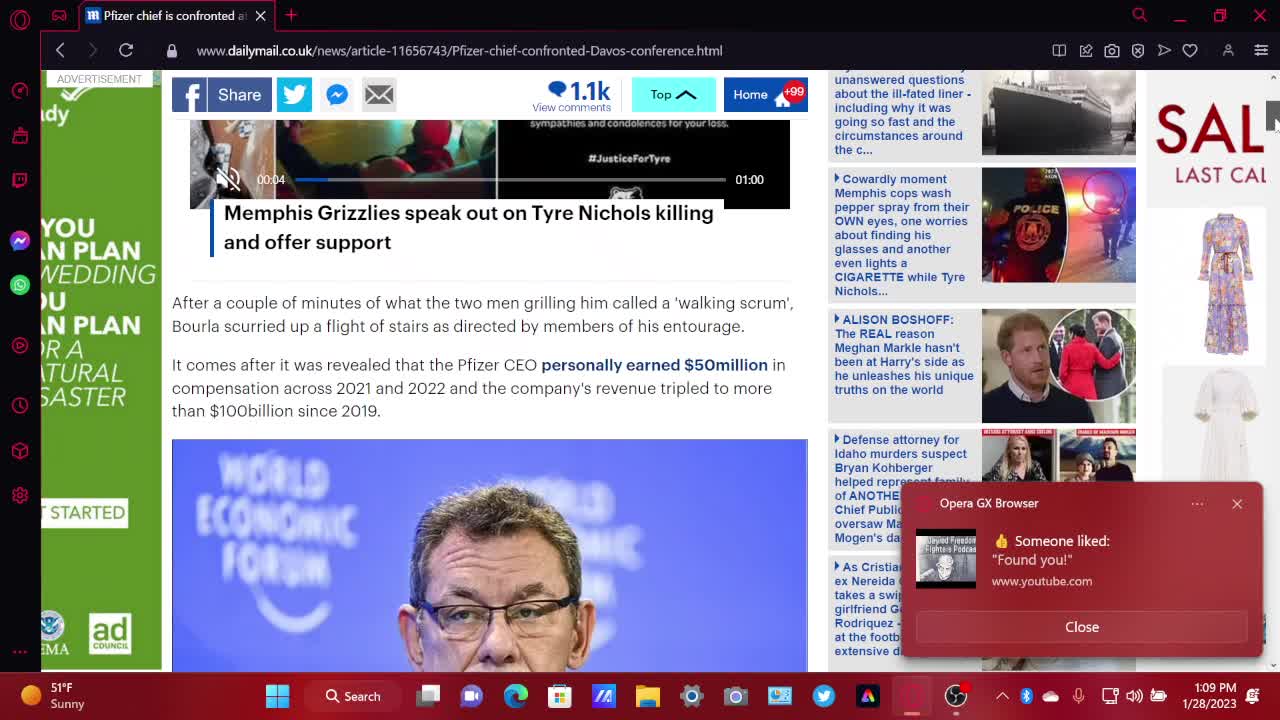Click the address bar URL
Viewport: 1280px width, 720px height.
pyautogui.click(x=459, y=51)
